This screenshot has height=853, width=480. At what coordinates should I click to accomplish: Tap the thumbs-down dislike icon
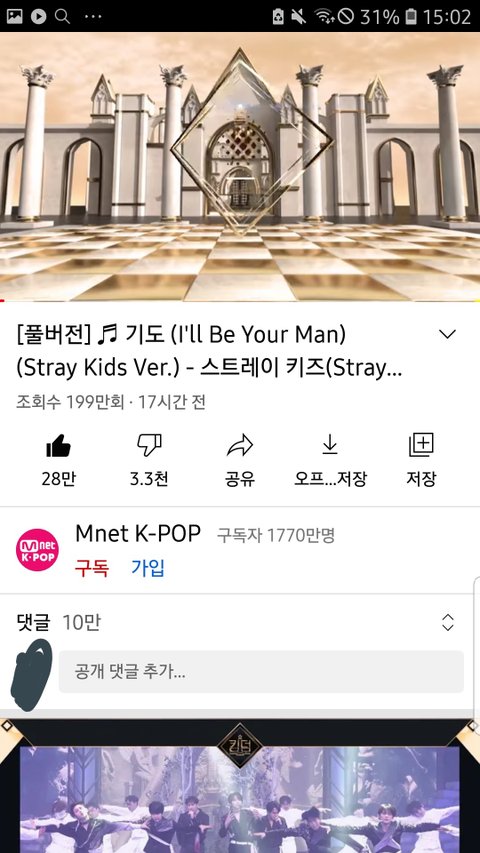pyautogui.click(x=149, y=445)
